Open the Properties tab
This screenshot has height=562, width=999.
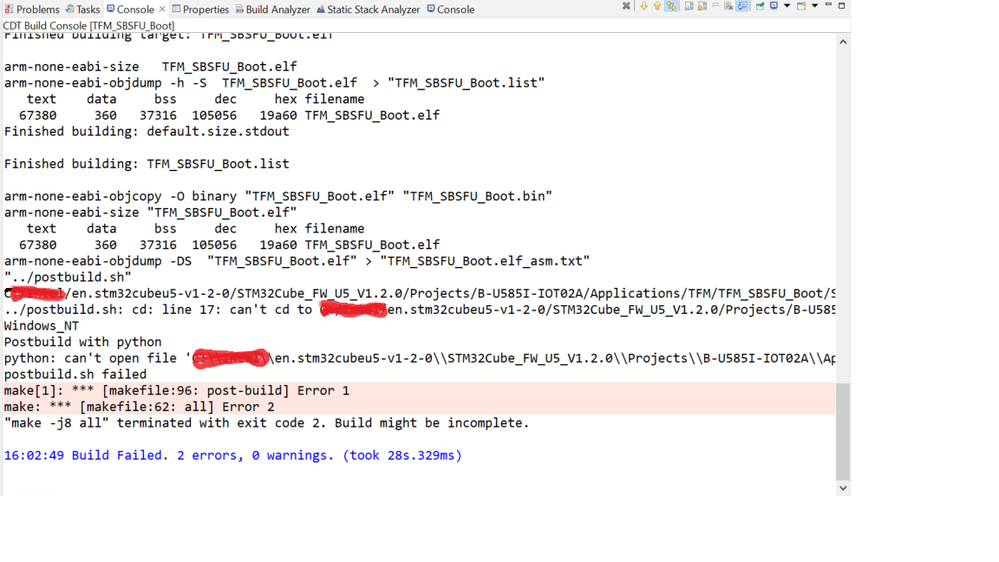201,9
